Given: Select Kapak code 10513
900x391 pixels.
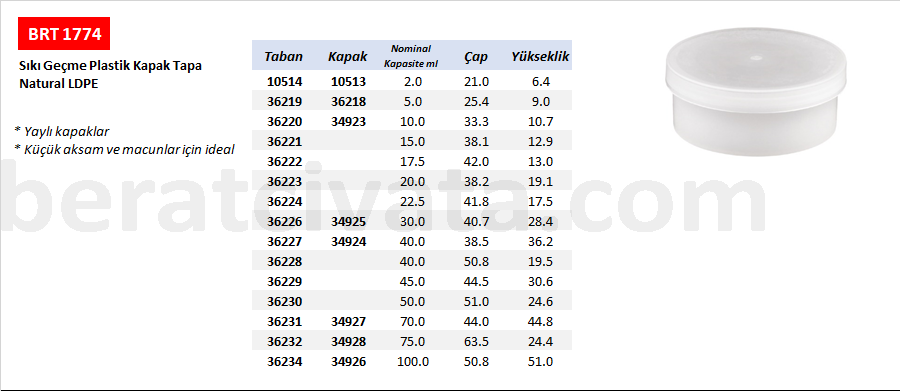Looking at the screenshot, I should coord(348,82).
